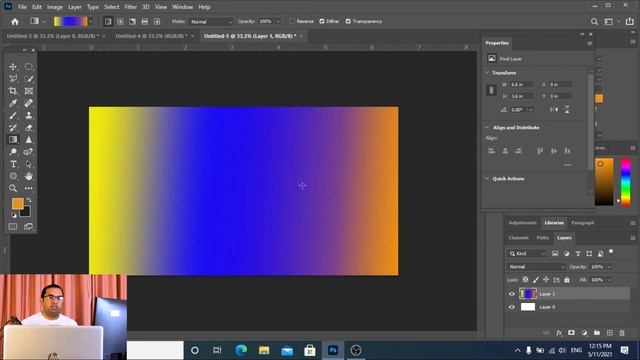
Task: Click the foreground orange color swatch
Action: pos(18,204)
